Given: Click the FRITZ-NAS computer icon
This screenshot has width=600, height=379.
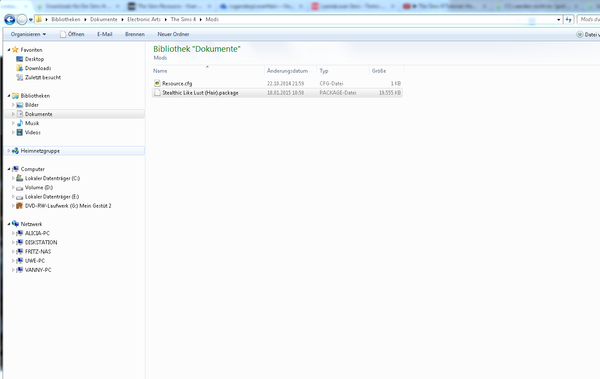Looking at the screenshot, I should point(20,251).
